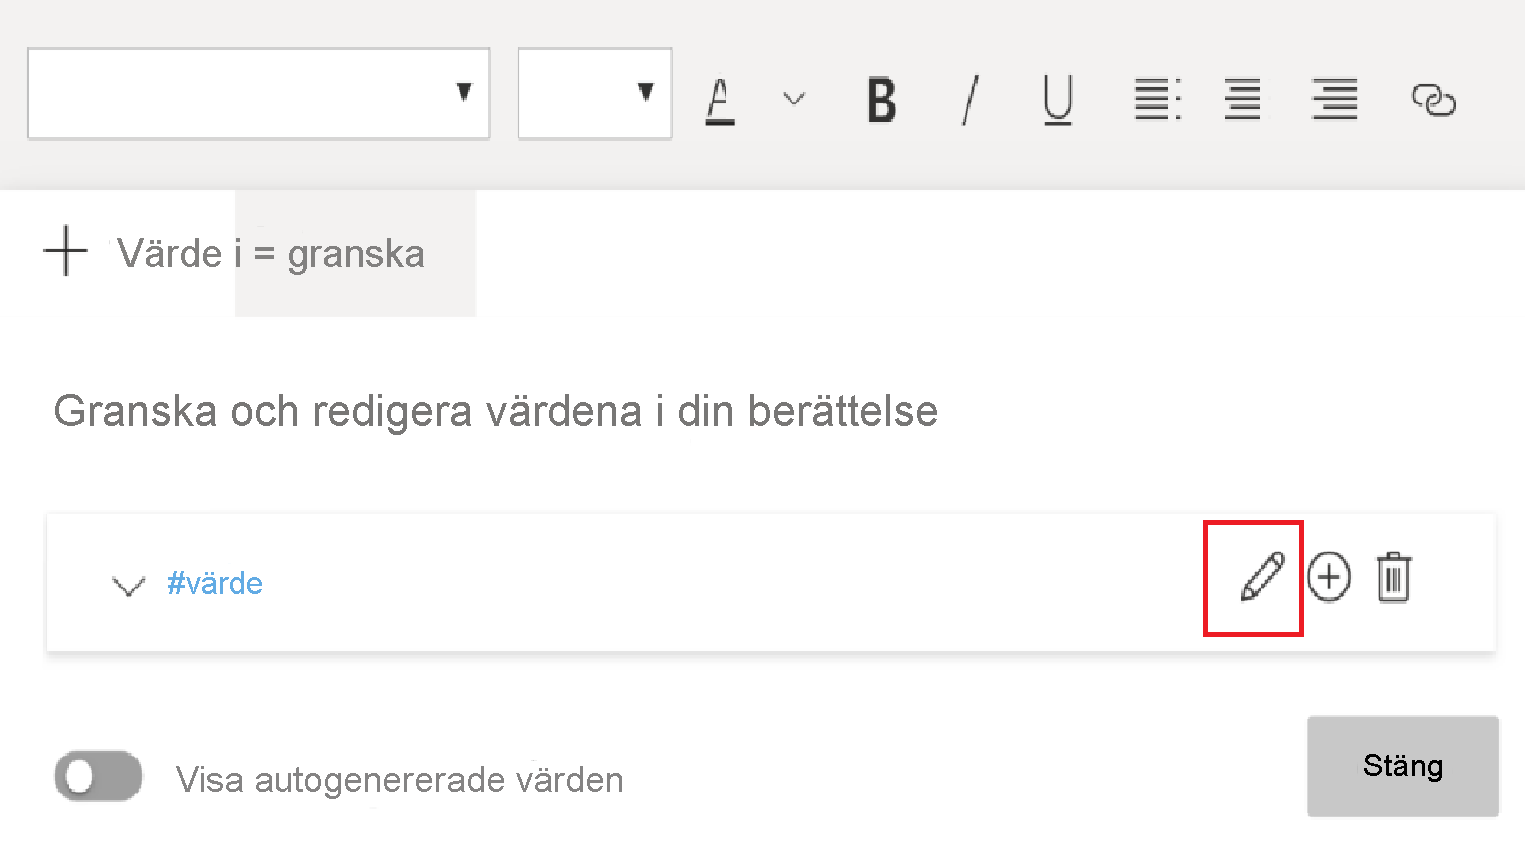The image size is (1536, 864).
Task: Switch to the granska tab
Action: pos(356,253)
